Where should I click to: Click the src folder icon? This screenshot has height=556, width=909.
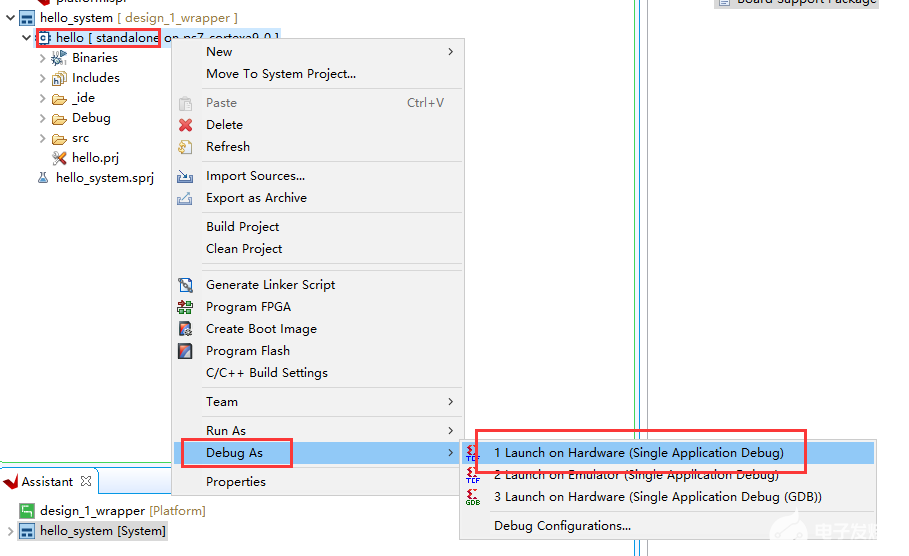[x=59, y=139]
